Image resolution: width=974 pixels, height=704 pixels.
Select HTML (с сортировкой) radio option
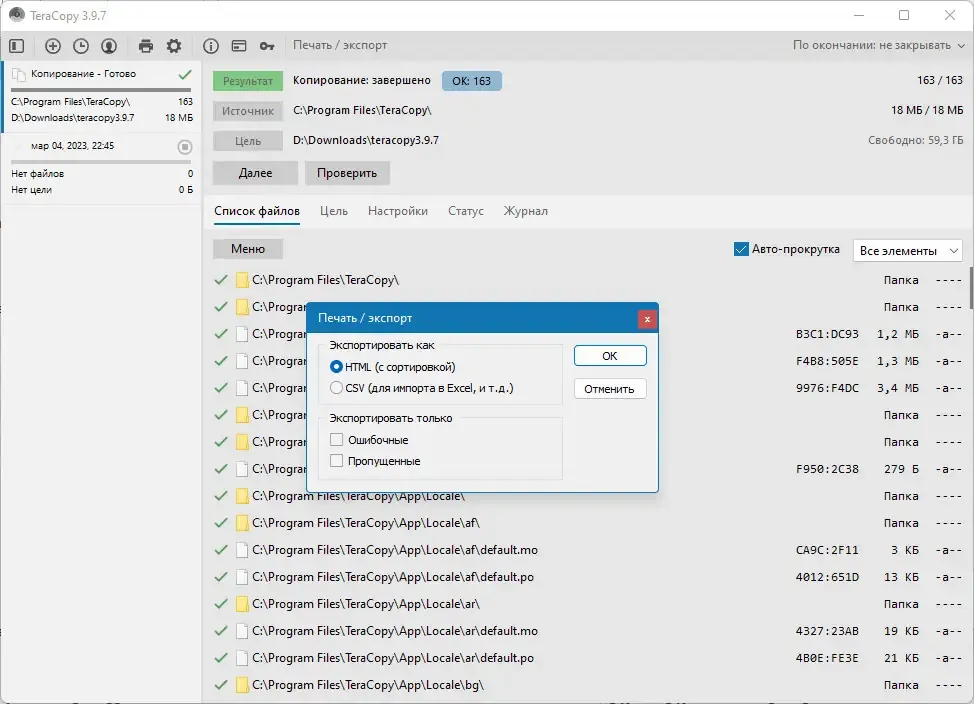336,367
